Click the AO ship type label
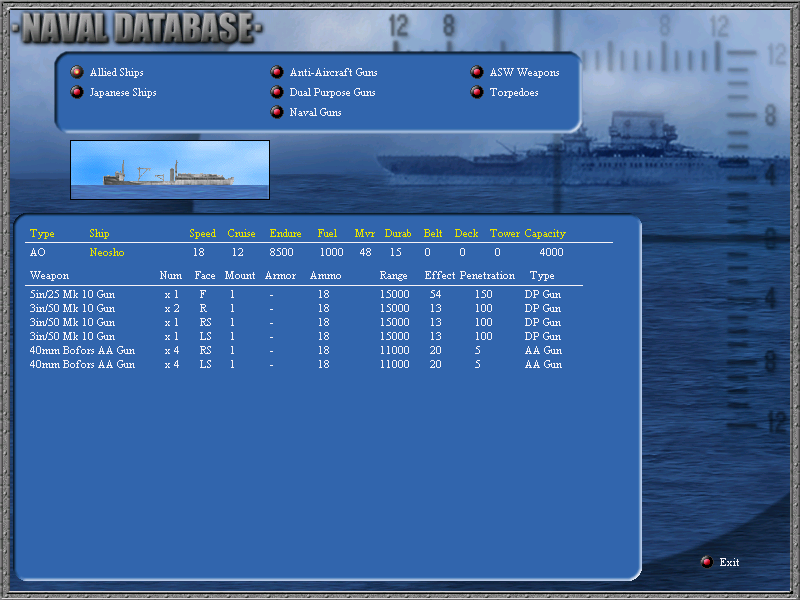 pyautogui.click(x=38, y=252)
